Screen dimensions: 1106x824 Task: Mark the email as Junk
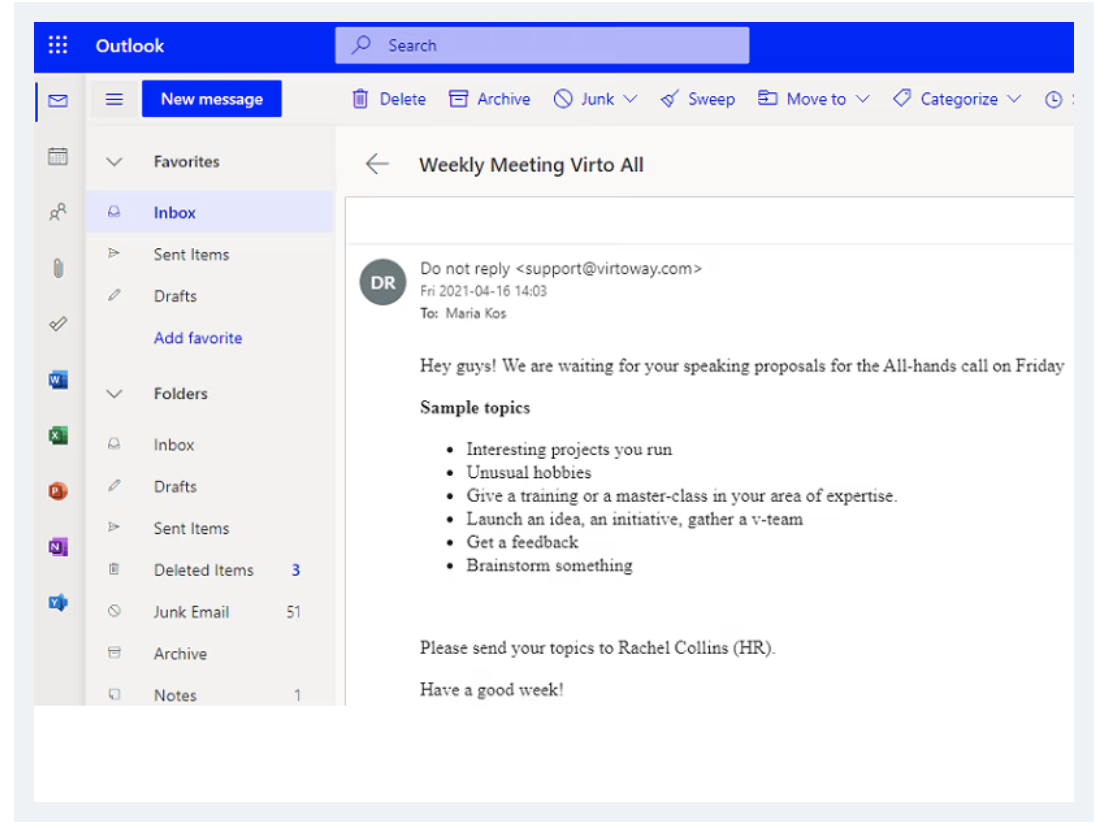click(584, 99)
